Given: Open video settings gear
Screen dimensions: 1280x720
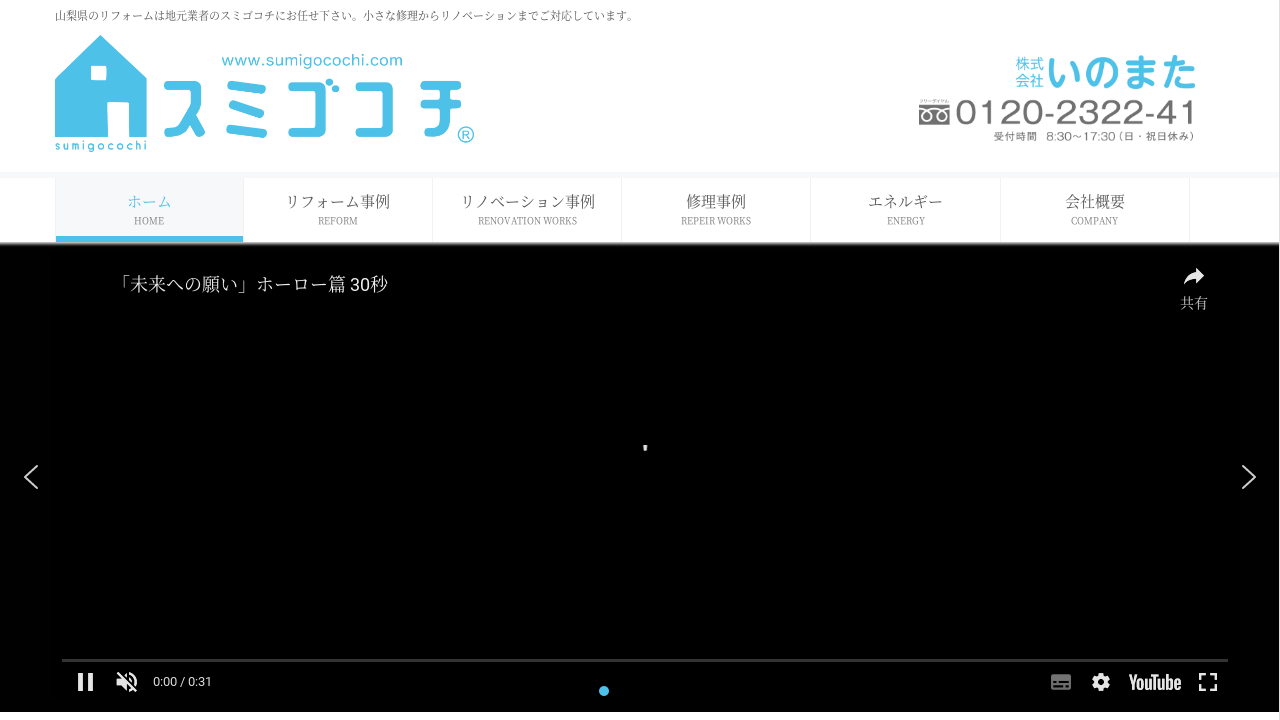Looking at the screenshot, I should click(x=1101, y=682).
